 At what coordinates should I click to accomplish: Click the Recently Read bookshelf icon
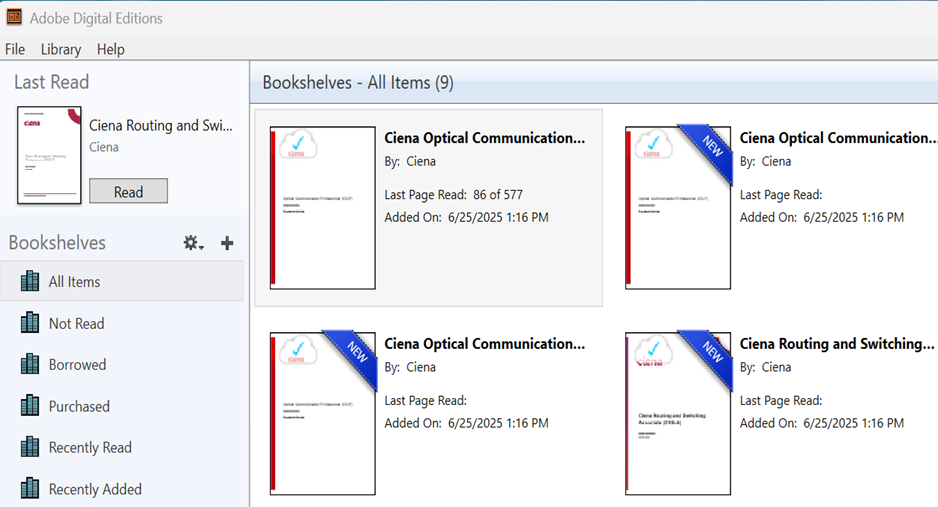click(x=30, y=447)
